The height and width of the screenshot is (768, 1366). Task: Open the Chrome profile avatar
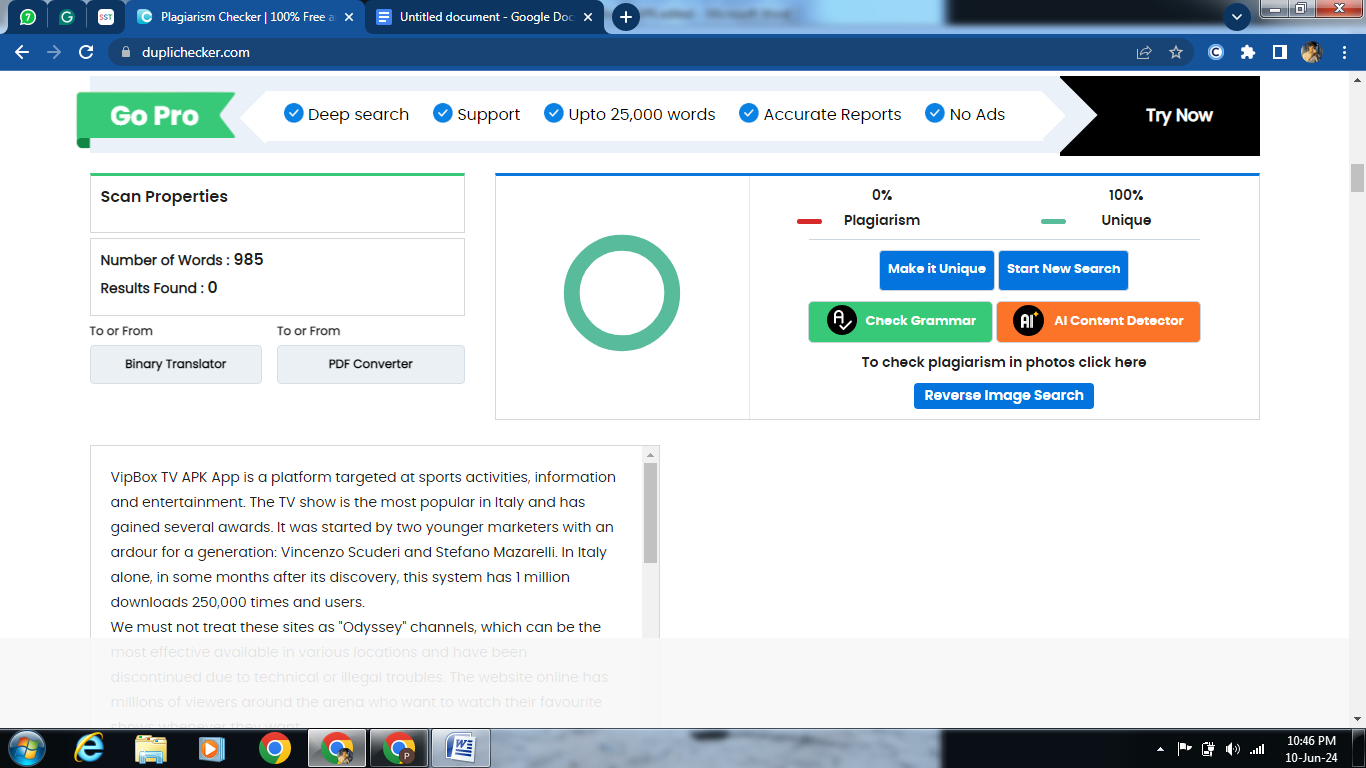tap(1311, 52)
